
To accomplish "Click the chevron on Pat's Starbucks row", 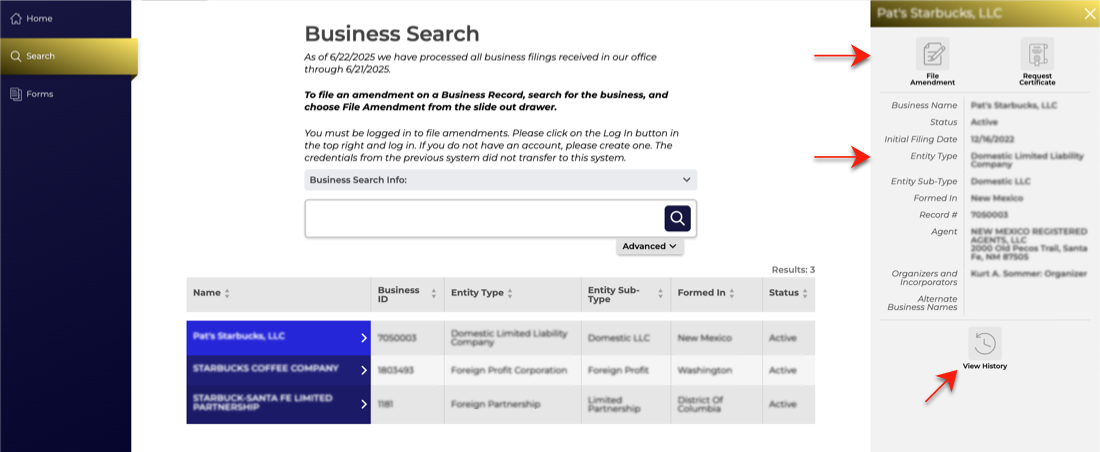I will click(363, 338).
